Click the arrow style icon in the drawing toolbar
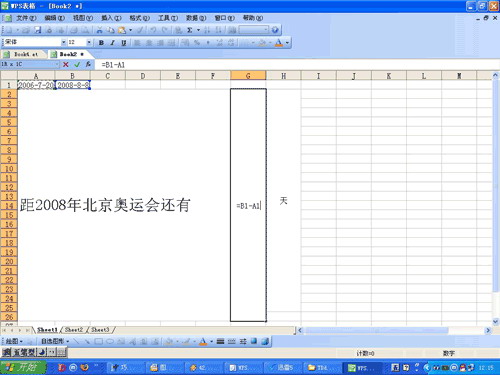Screen dimensions: 500x375 point(243,341)
